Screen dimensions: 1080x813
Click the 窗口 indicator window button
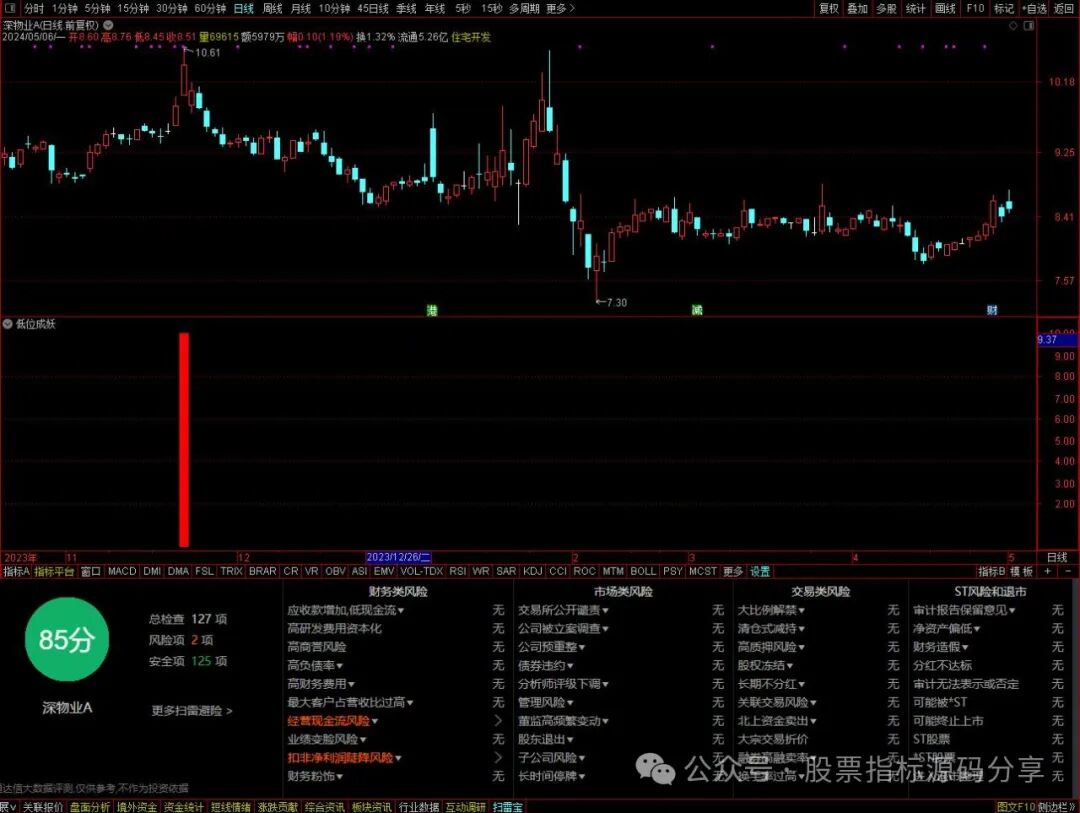(x=90, y=571)
